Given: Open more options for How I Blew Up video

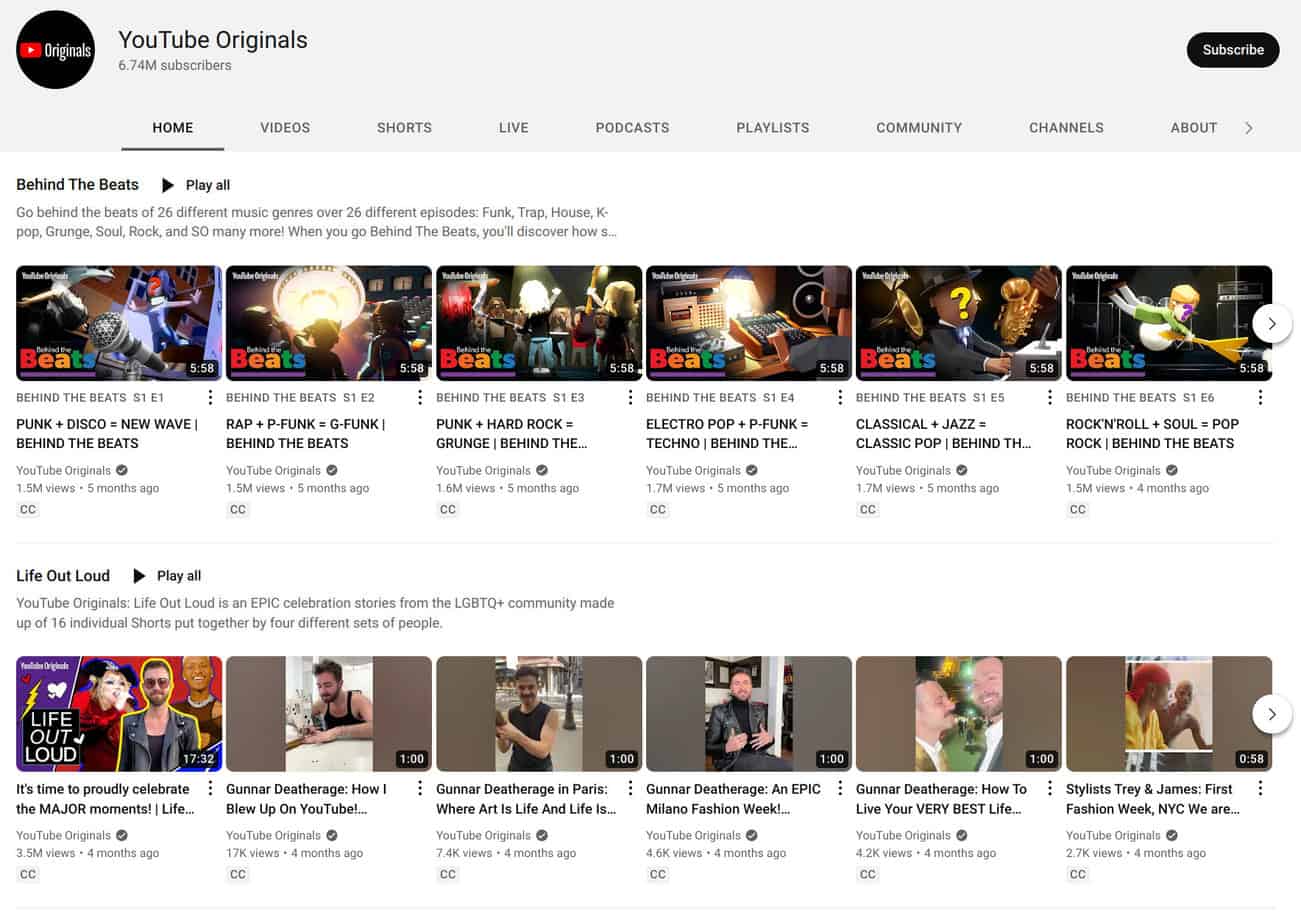Looking at the screenshot, I should [x=420, y=789].
